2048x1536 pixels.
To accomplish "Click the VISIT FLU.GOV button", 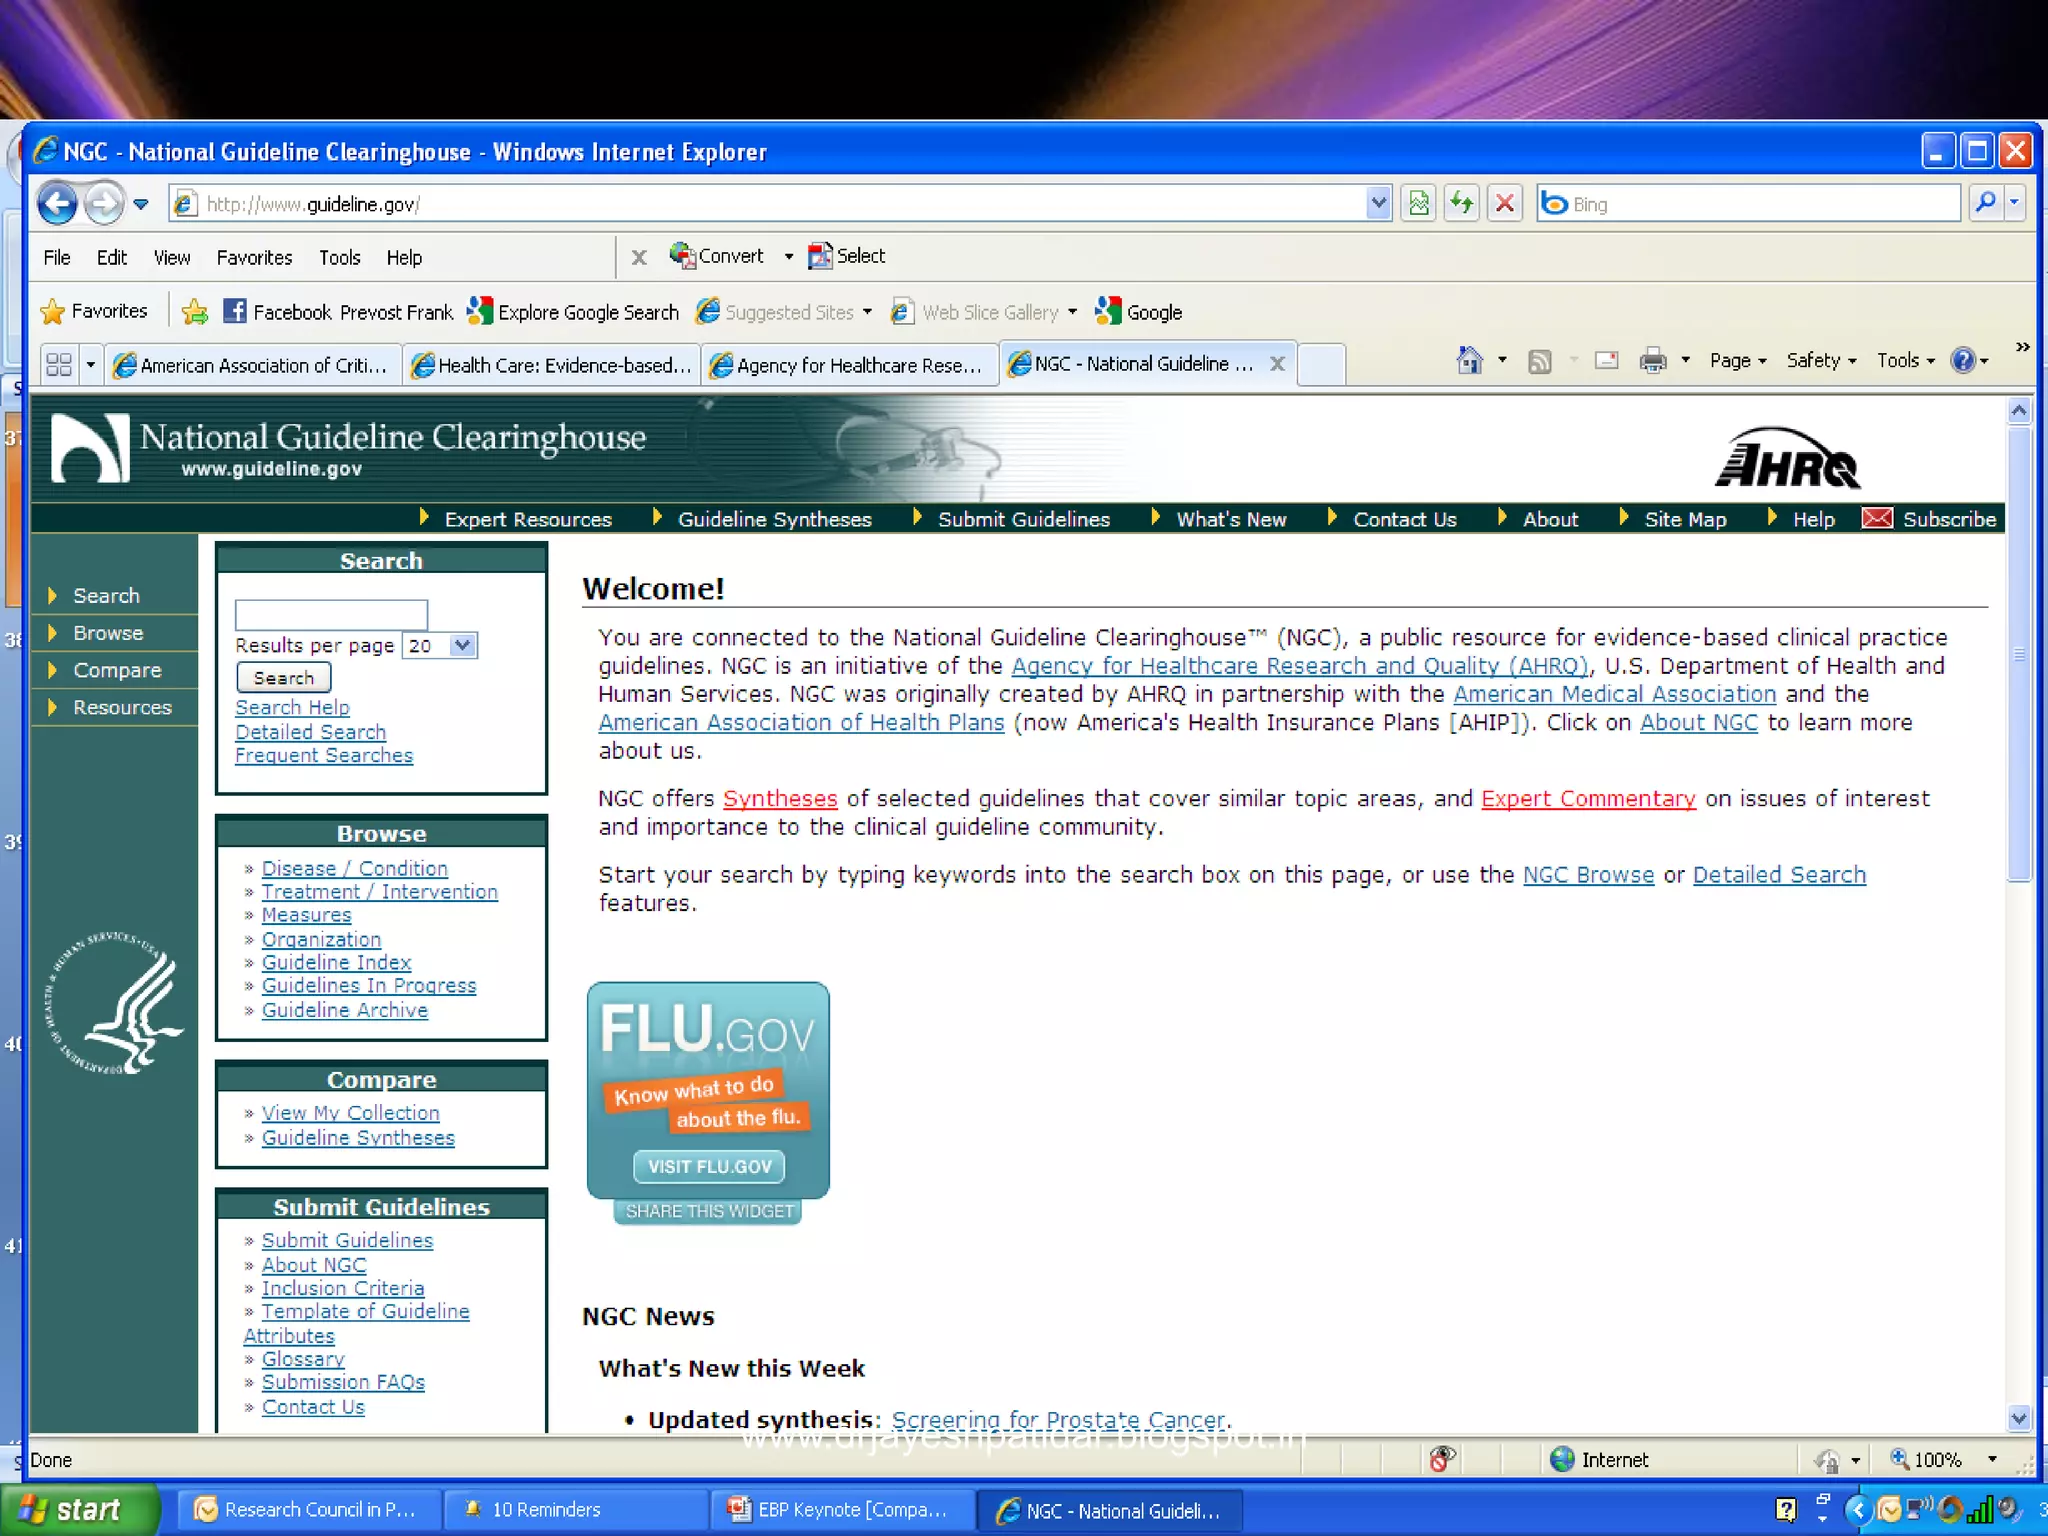I will [x=709, y=1166].
